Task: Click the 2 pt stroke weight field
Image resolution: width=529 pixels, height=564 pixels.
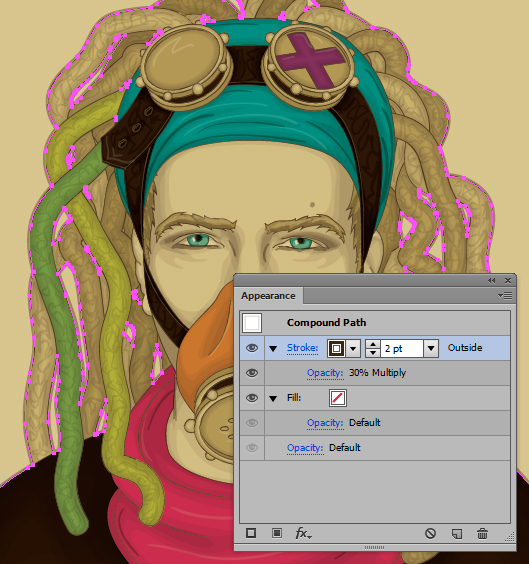Action: [401, 348]
